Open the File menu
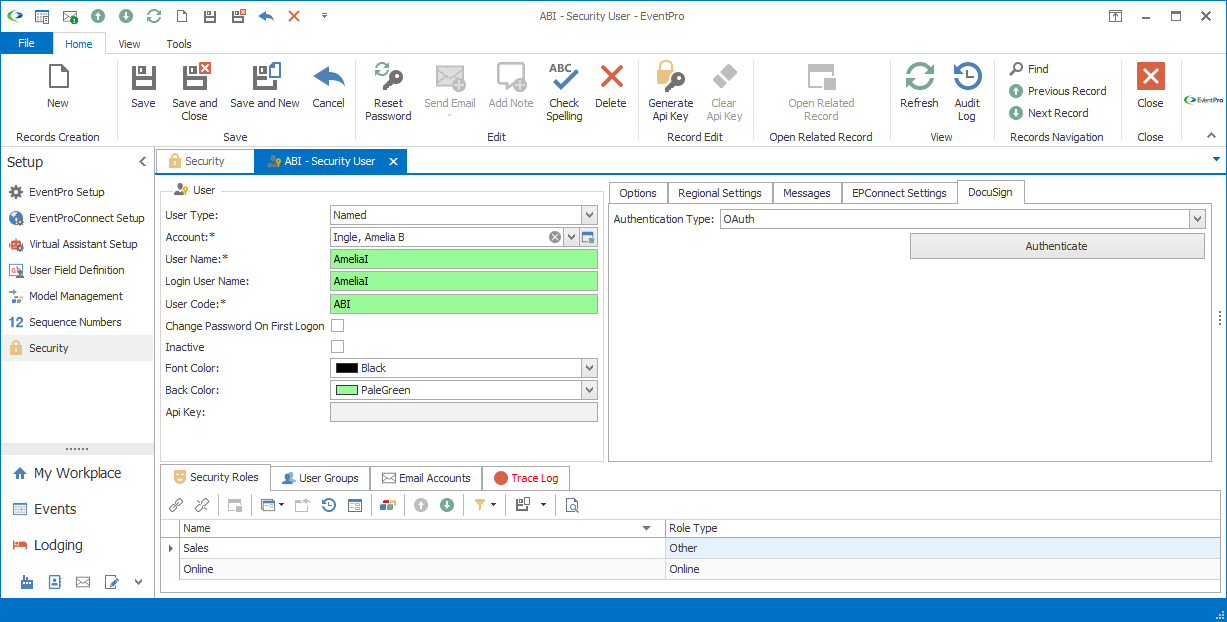1227x622 pixels. [x=26, y=44]
